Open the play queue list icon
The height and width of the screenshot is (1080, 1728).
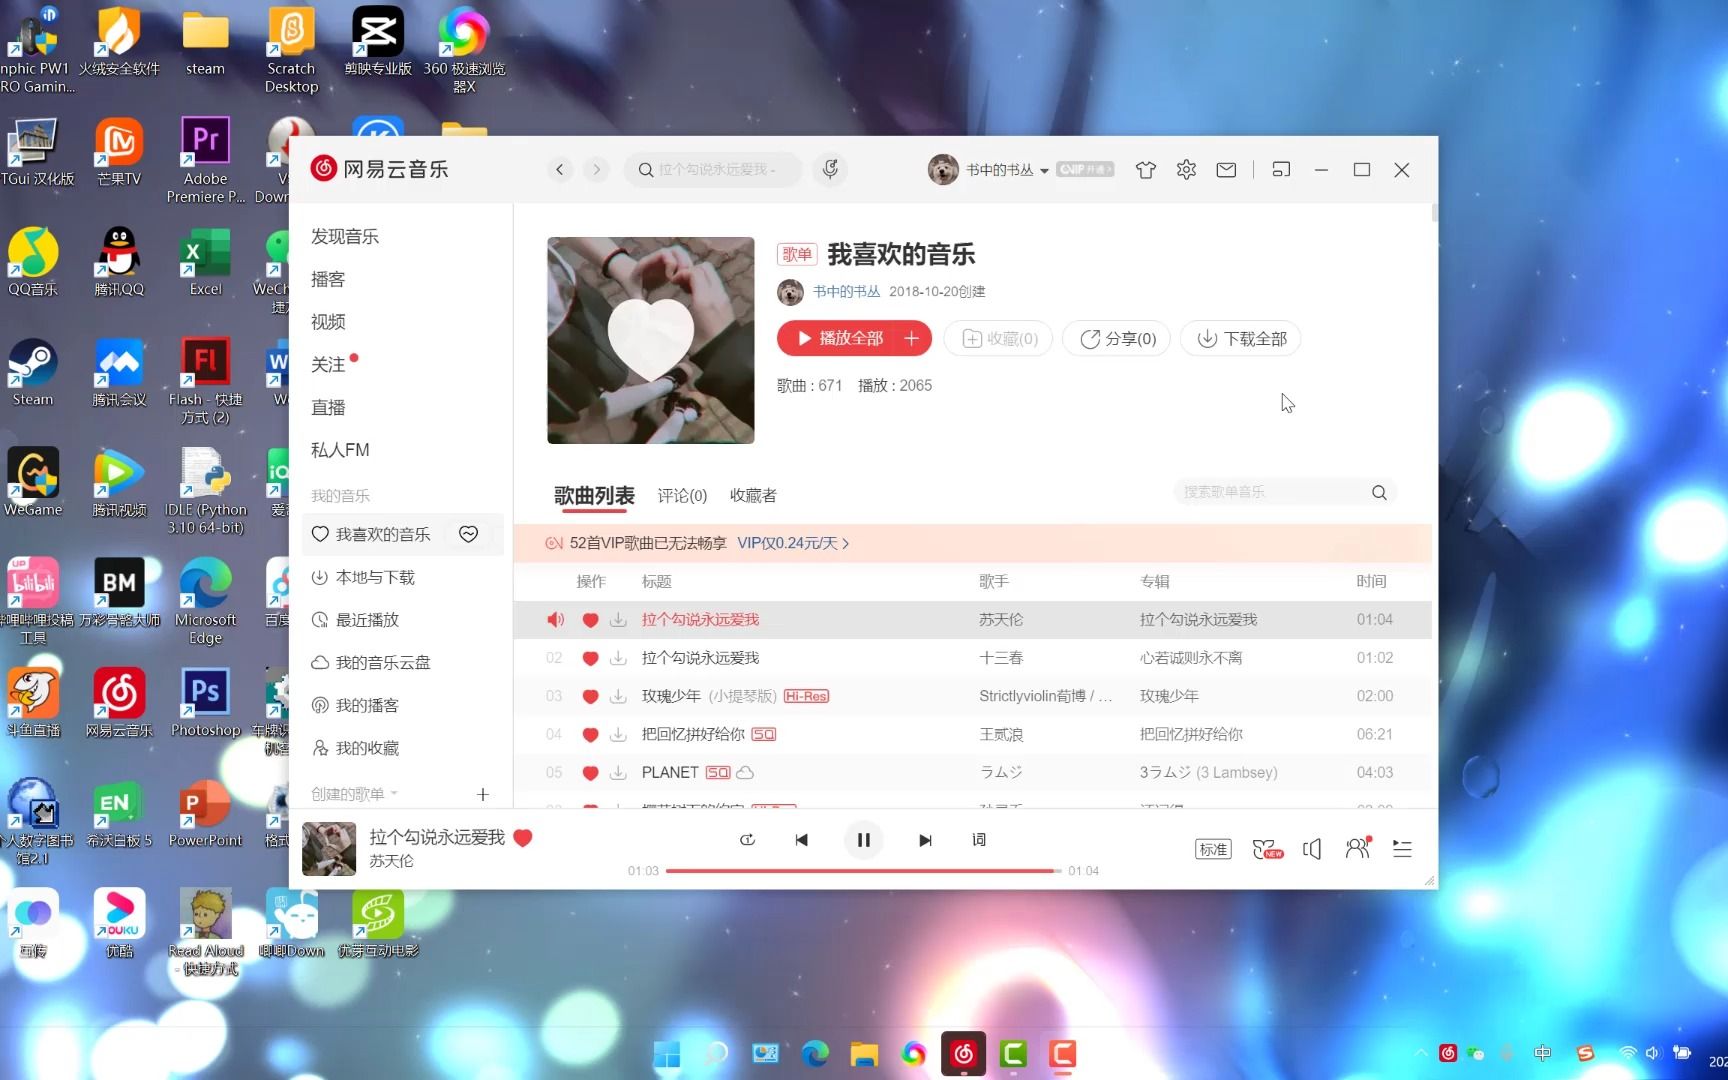point(1402,849)
